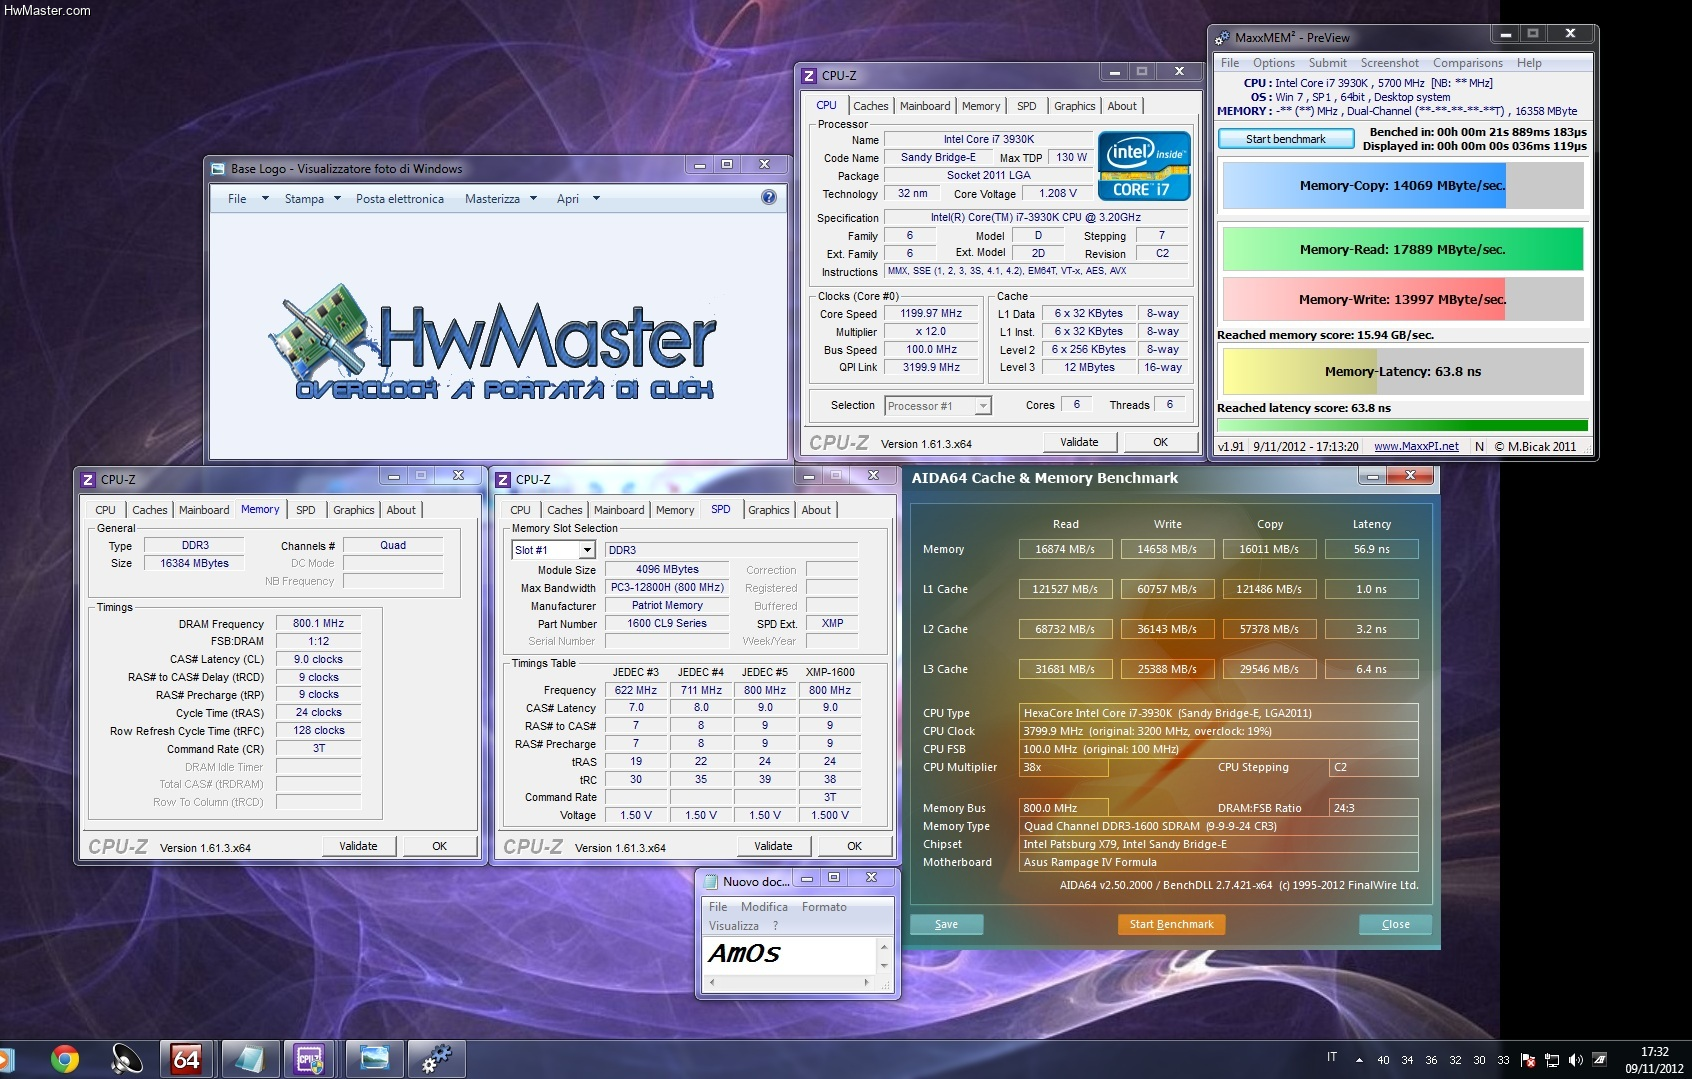This screenshot has height=1079, width=1692.
Task: Click the Z icon in the CPU-Z SPD window title
Action: pos(503,480)
